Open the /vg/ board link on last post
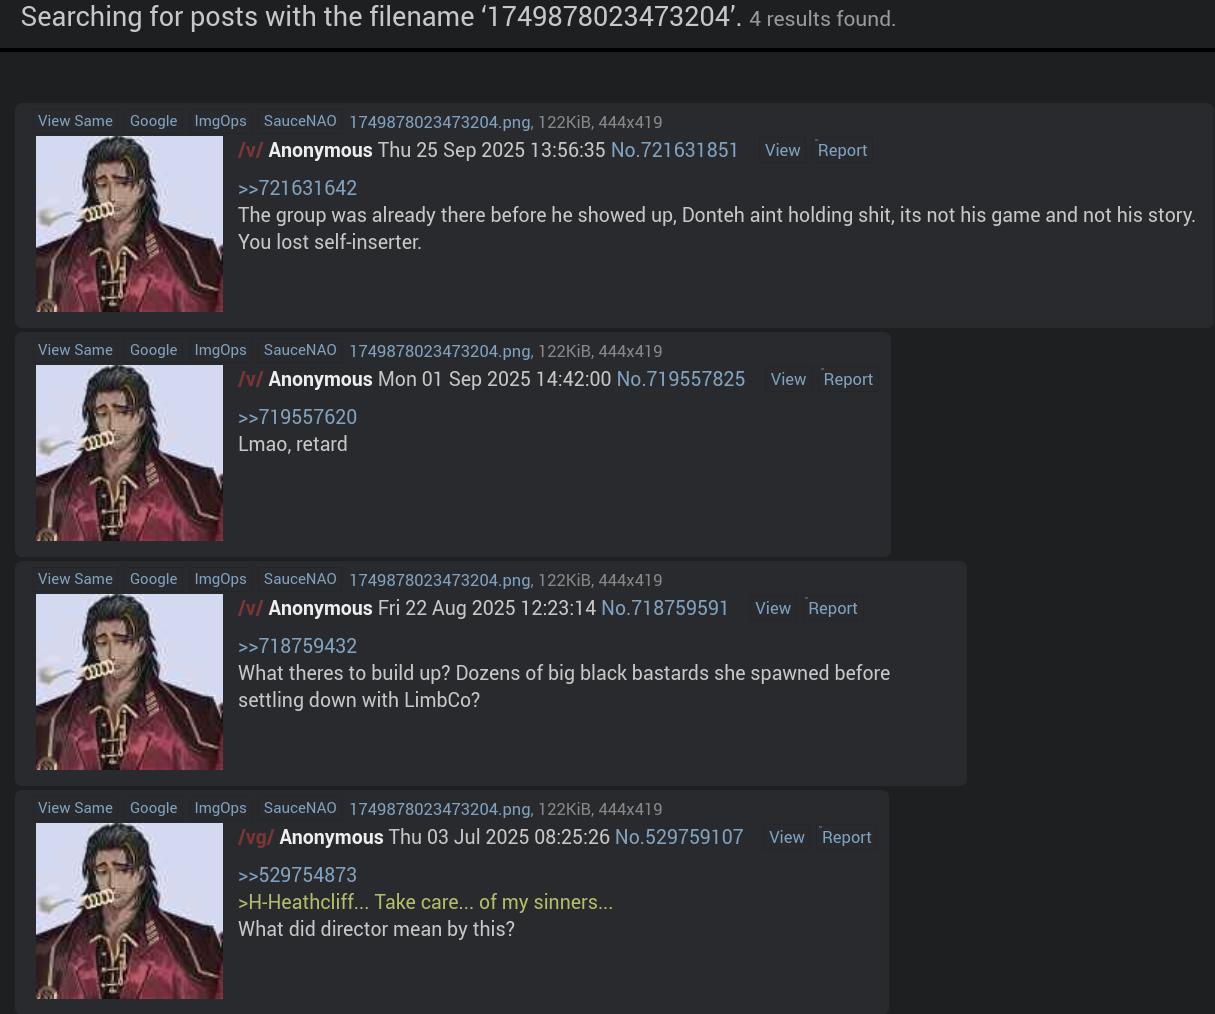 tap(256, 837)
